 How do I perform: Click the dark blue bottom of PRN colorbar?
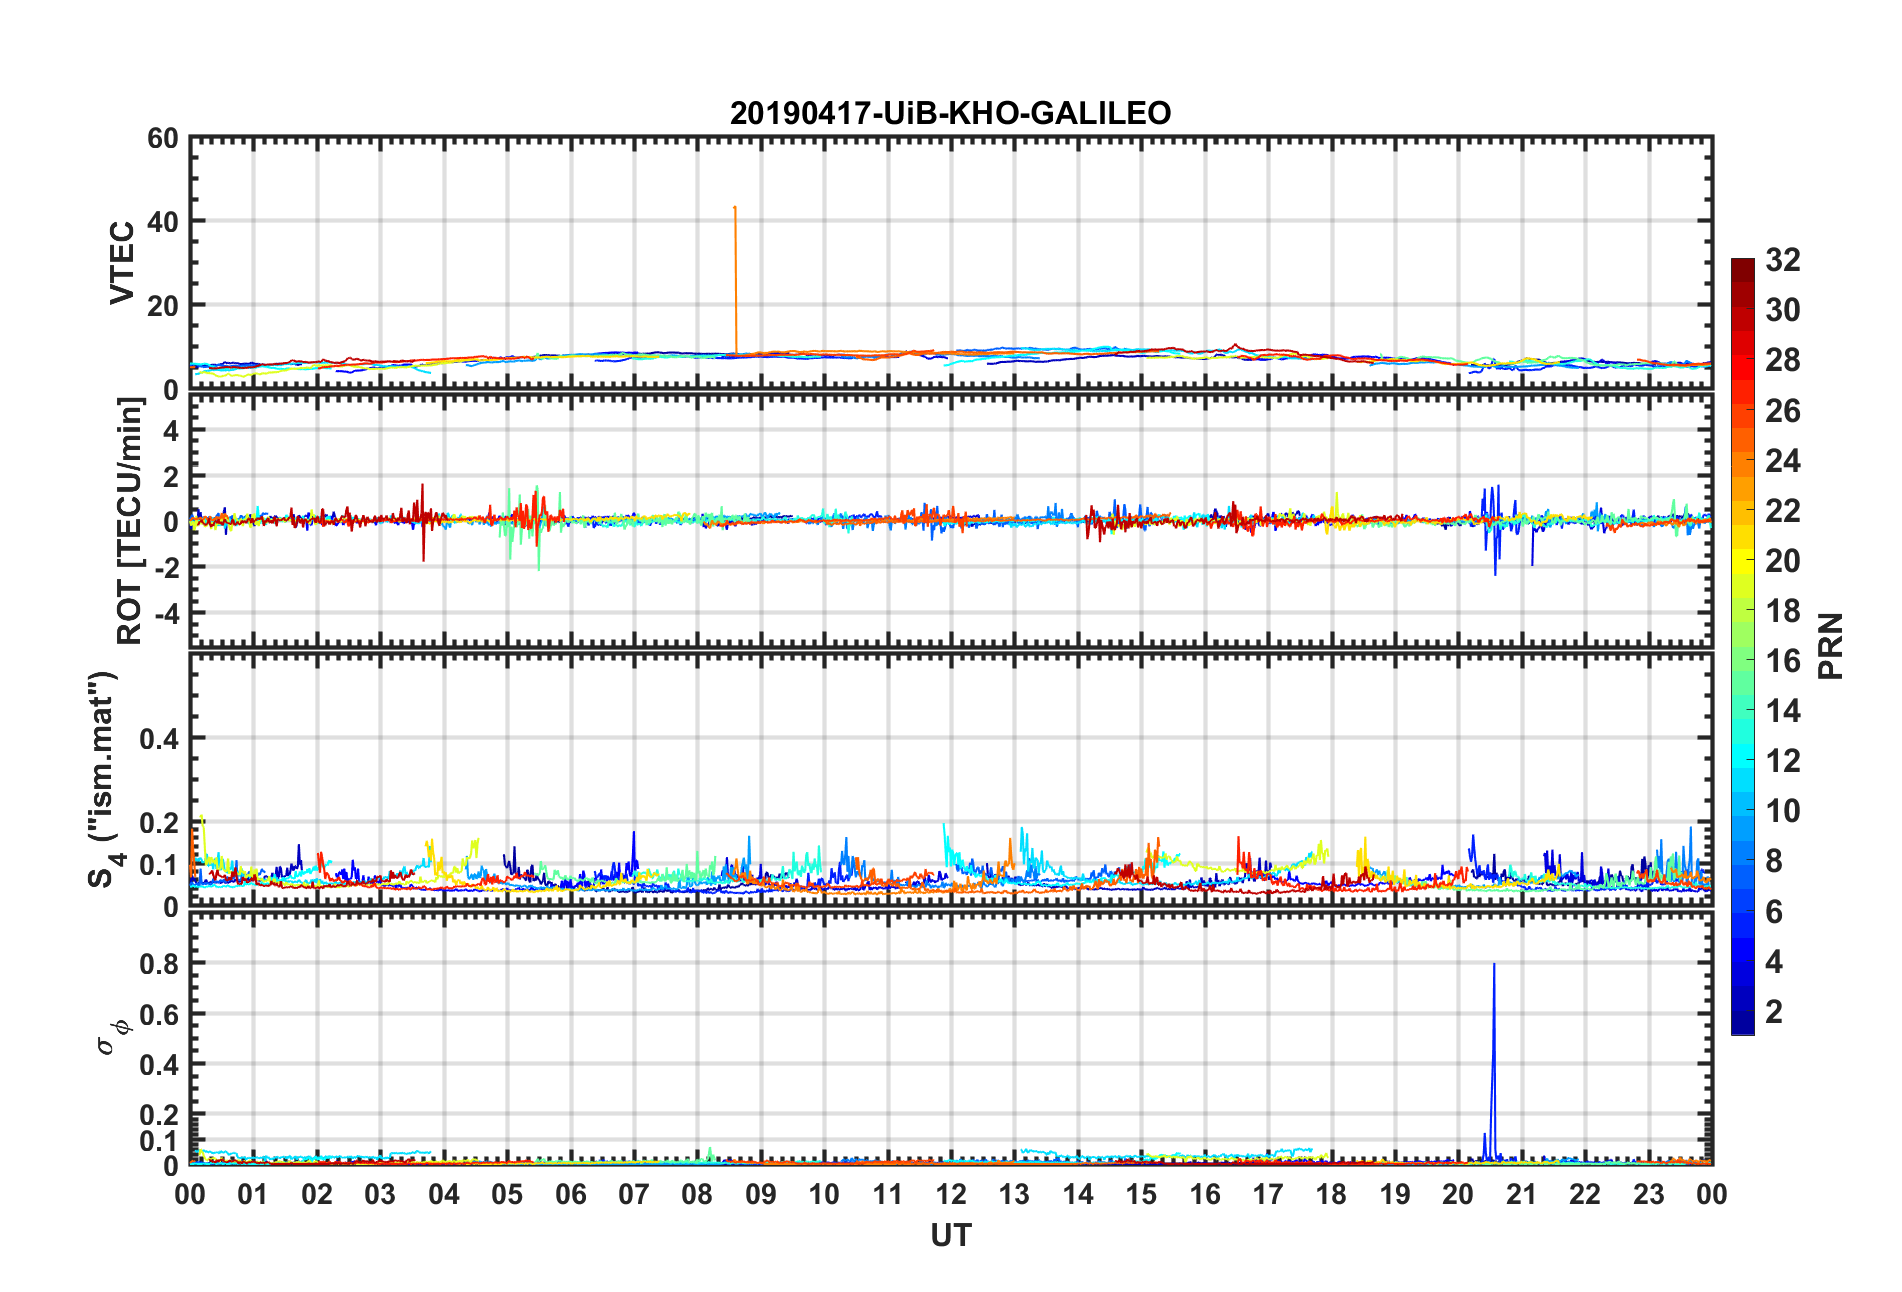coord(1742,1022)
